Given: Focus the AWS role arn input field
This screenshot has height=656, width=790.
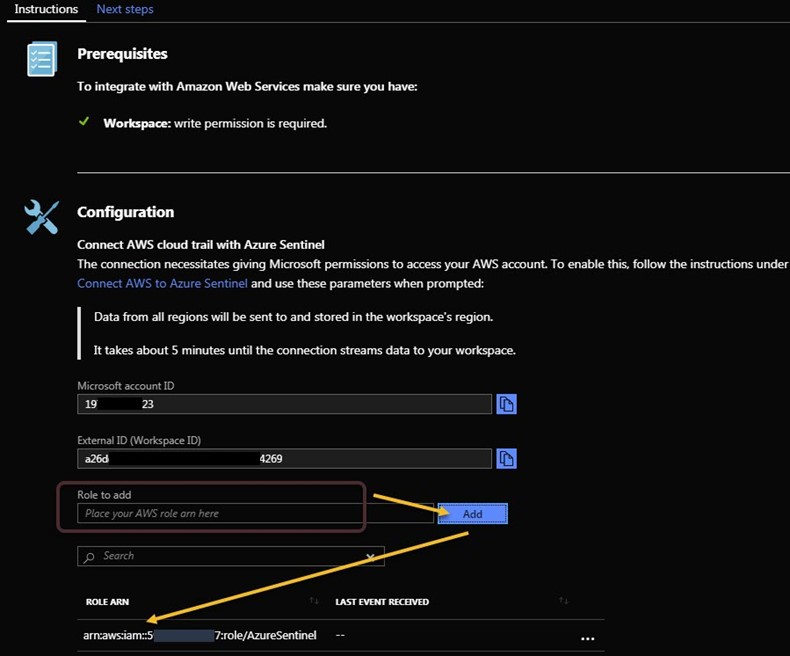Looking at the screenshot, I should [x=220, y=513].
